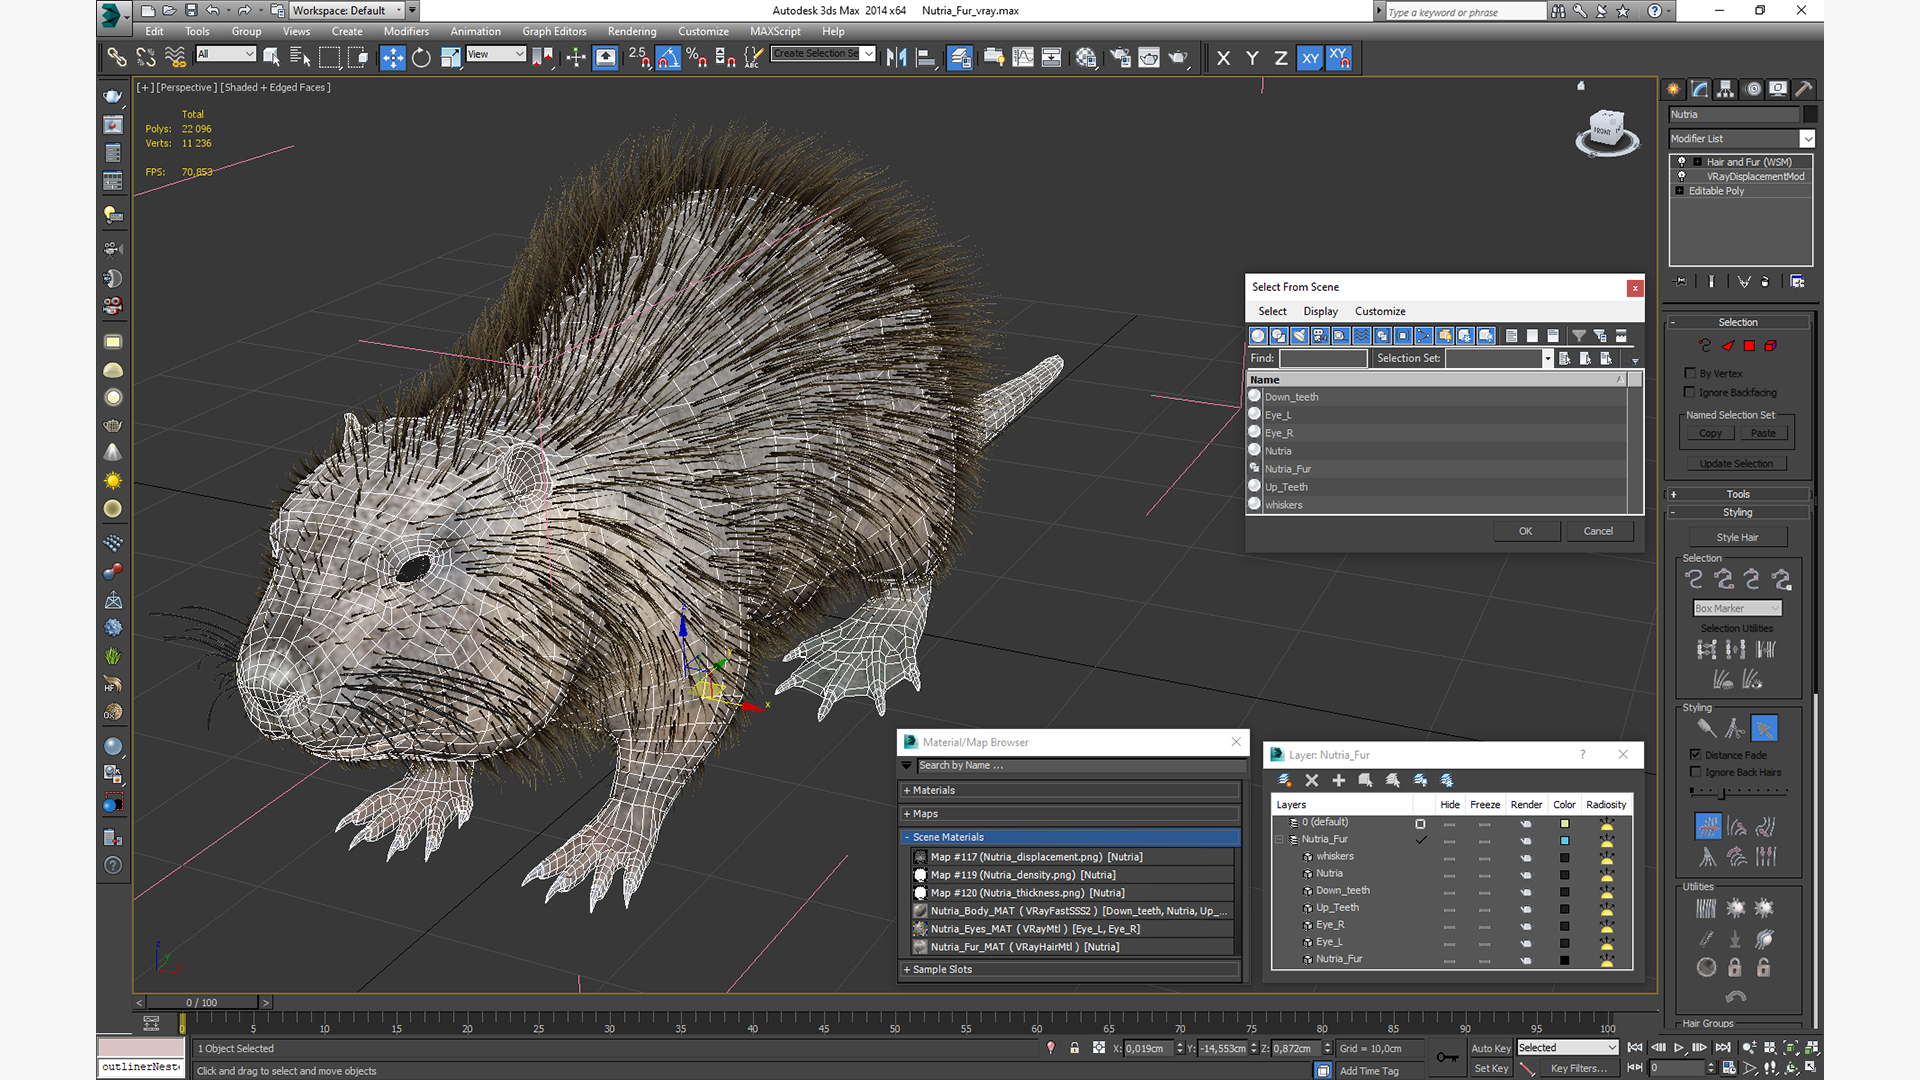
Task: Toggle the Angle Snap icon
Action: pos(668,58)
